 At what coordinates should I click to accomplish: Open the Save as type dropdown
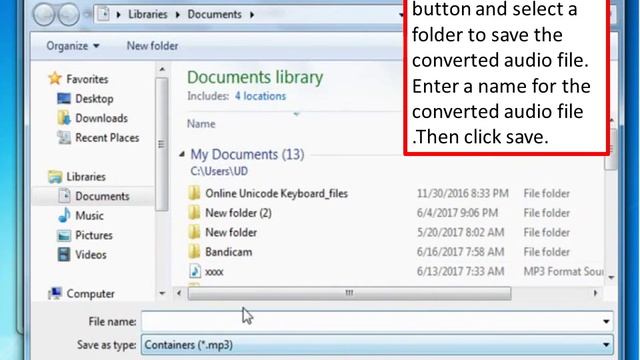click(x=377, y=345)
